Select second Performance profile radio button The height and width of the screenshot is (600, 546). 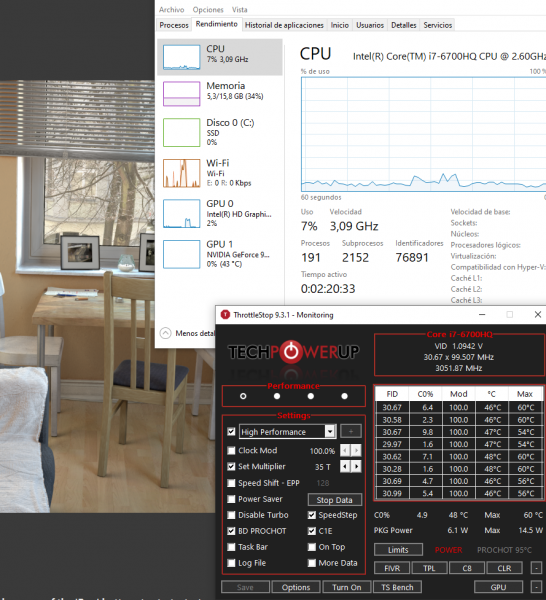click(277, 396)
